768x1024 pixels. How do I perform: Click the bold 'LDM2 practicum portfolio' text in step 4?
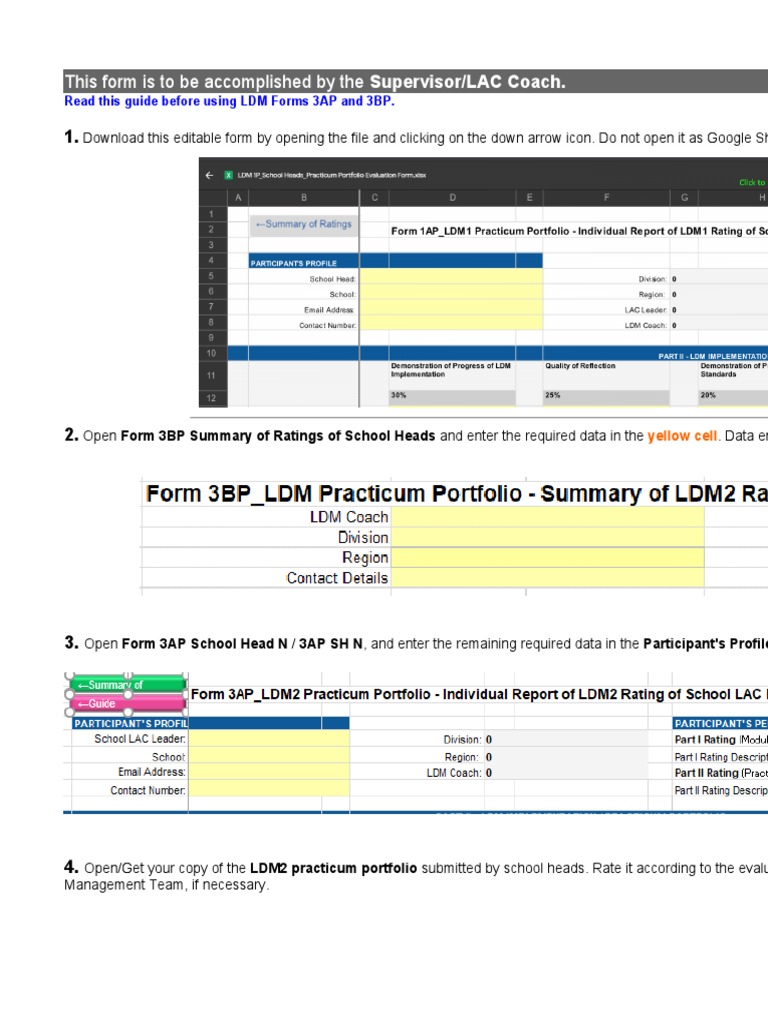coord(333,869)
